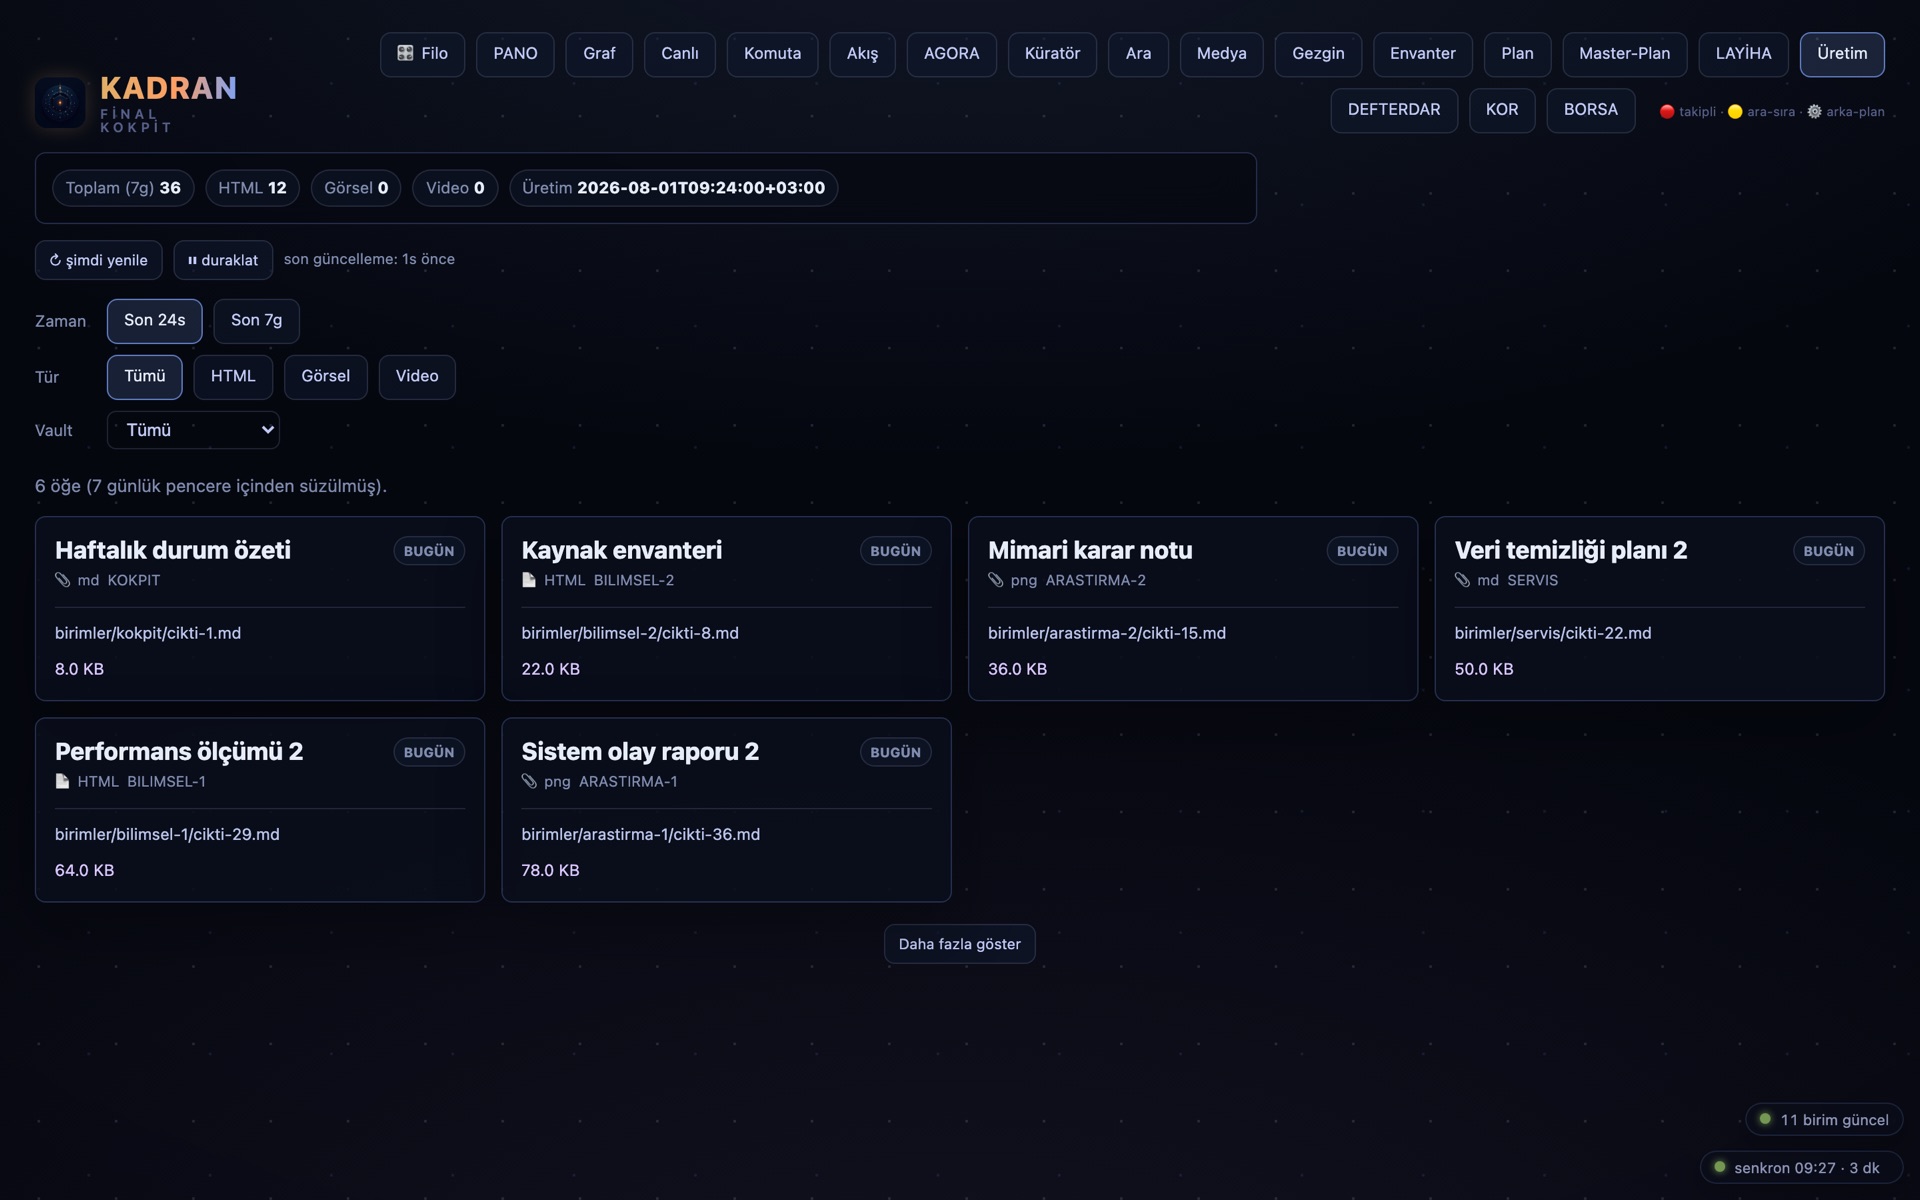The image size is (1920, 1200).
Task: Click the paperclip icon on Mimari karar notu
Action: 995,580
